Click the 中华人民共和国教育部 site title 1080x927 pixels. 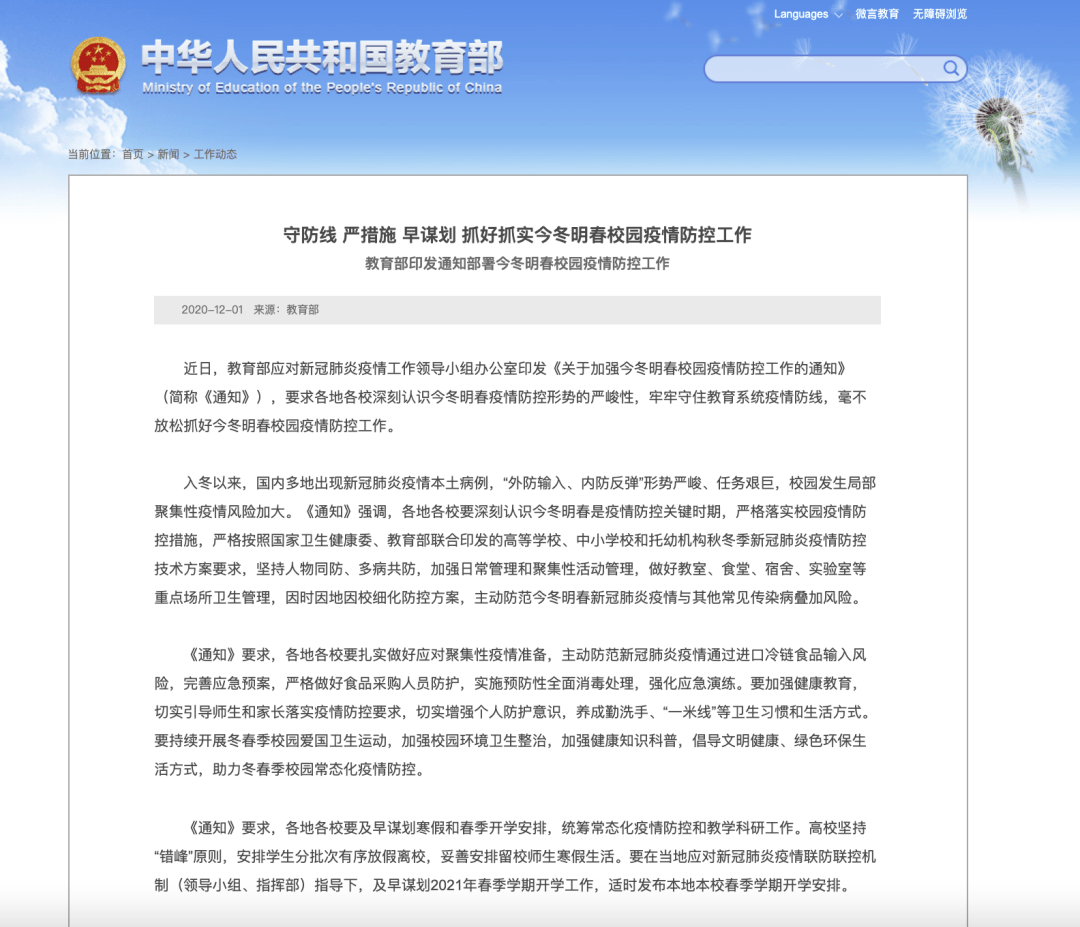(x=321, y=57)
